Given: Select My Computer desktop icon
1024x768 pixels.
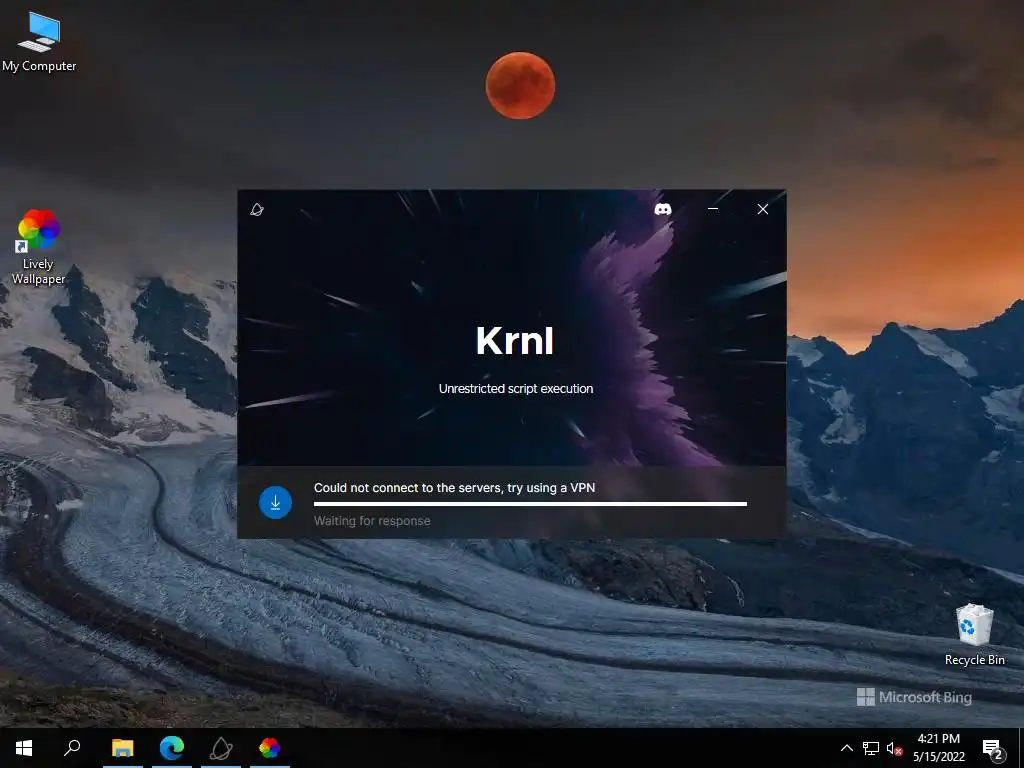Looking at the screenshot, I should point(39,42).
